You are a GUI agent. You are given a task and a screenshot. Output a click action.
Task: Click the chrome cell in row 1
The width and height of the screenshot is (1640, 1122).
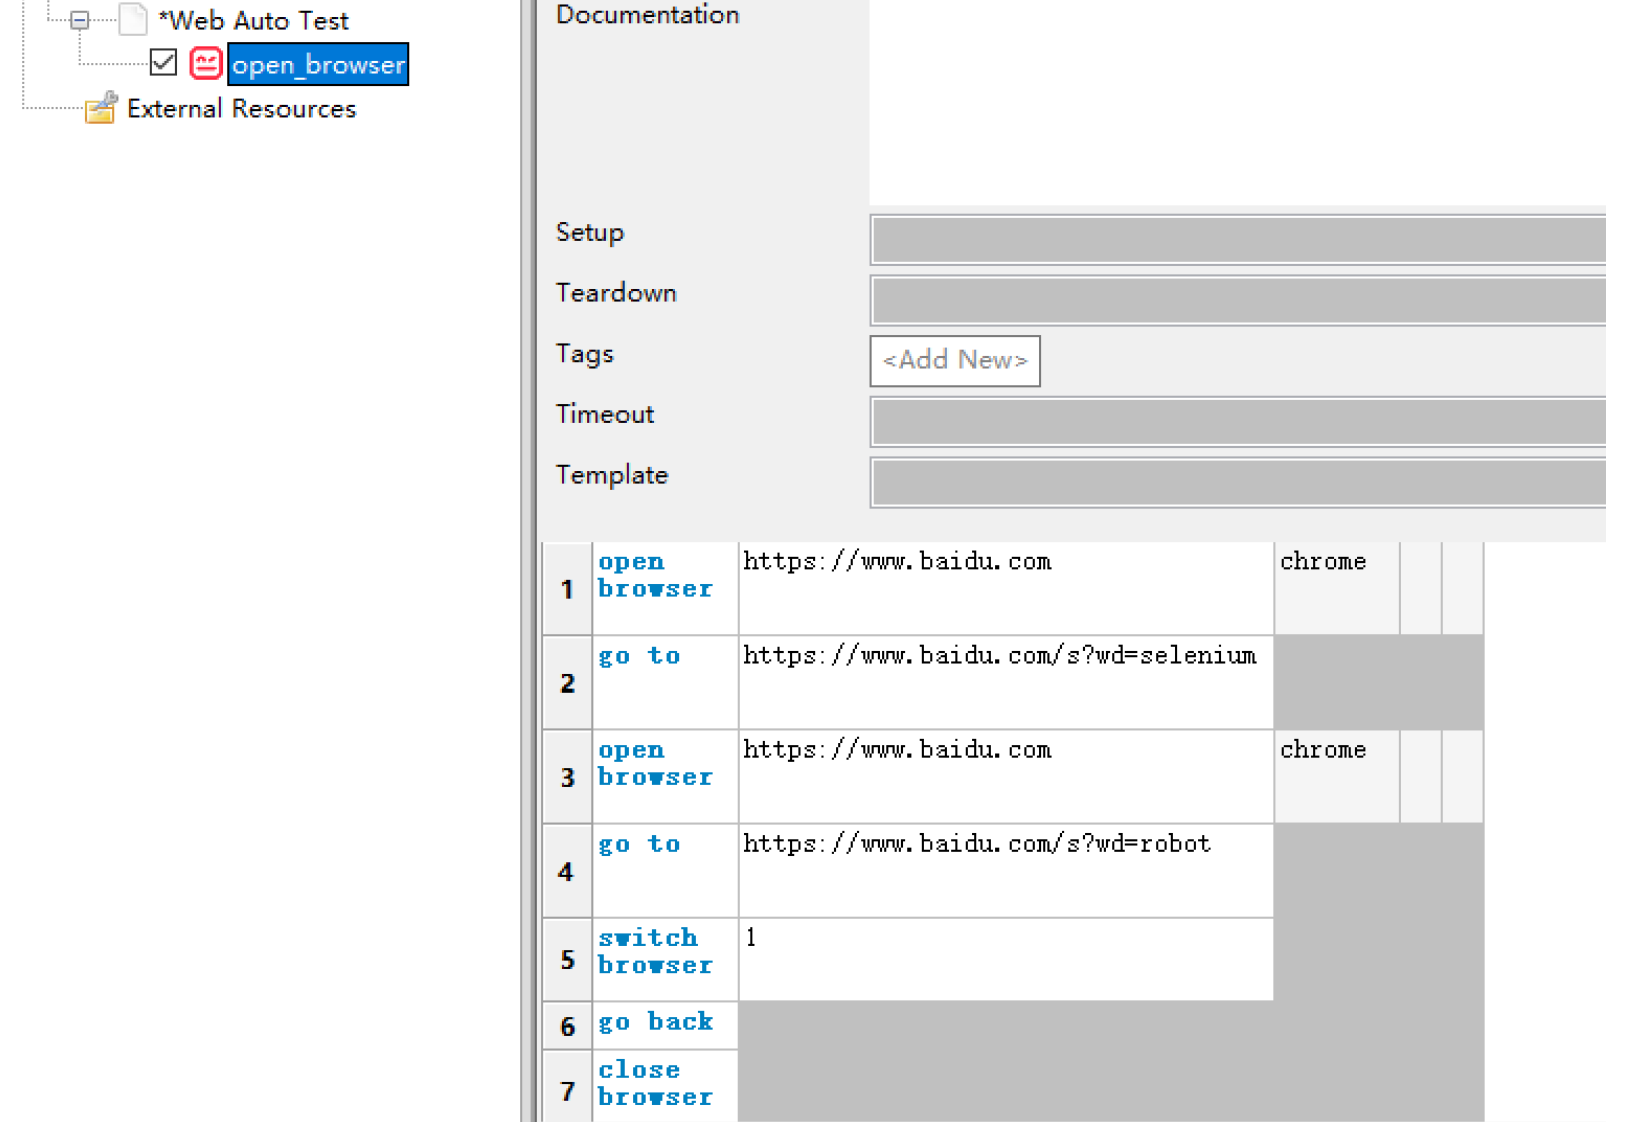coord(1337,588)
